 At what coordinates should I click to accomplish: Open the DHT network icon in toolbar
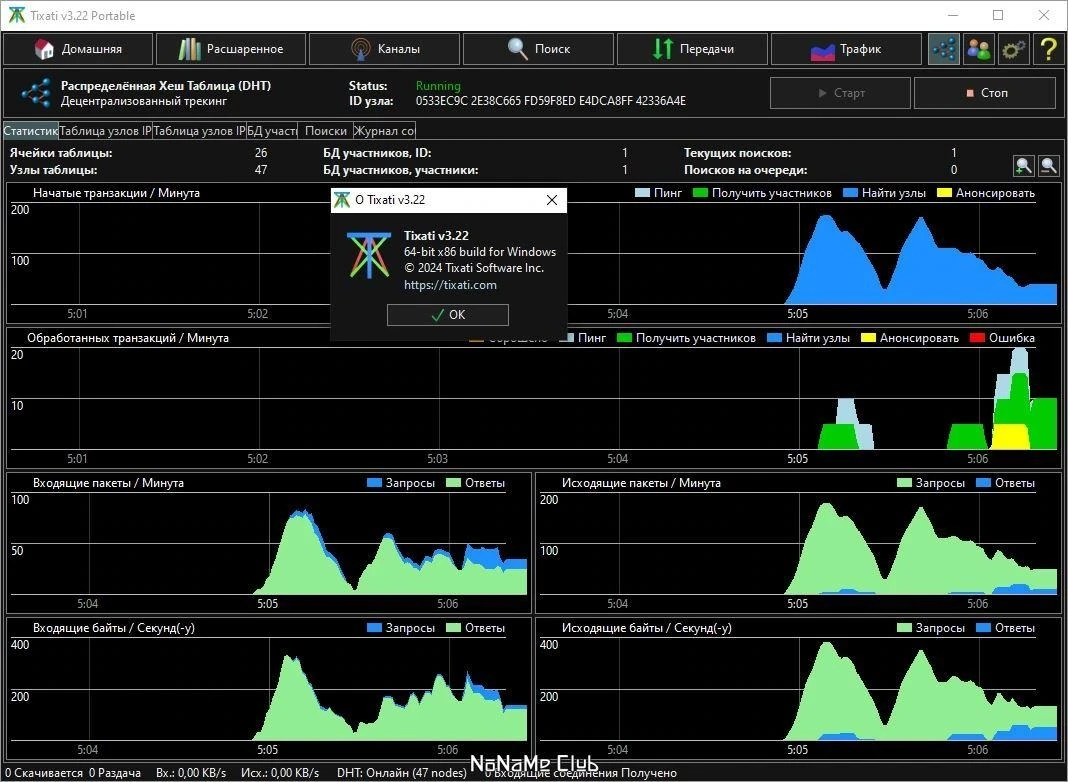click(944, 49)
